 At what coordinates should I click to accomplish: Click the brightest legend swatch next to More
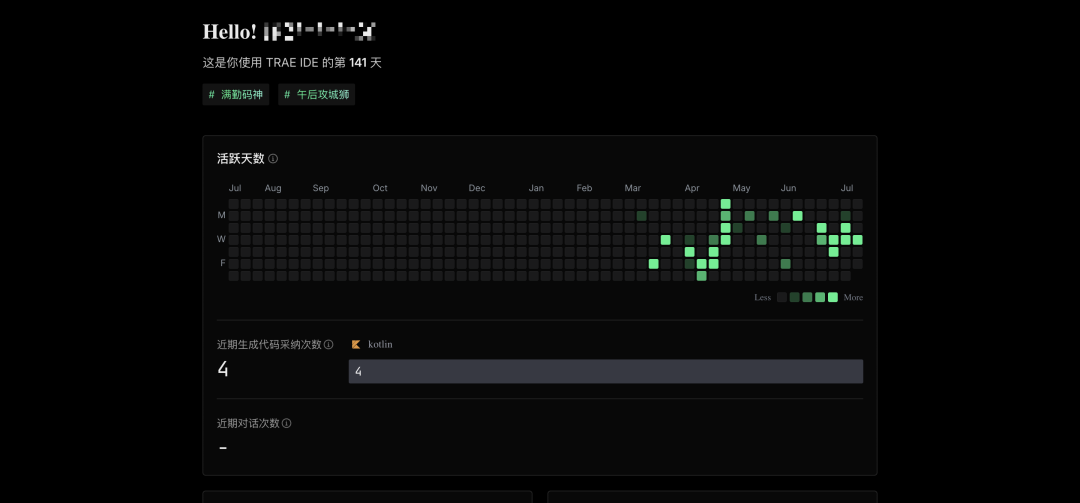[833, 297]
